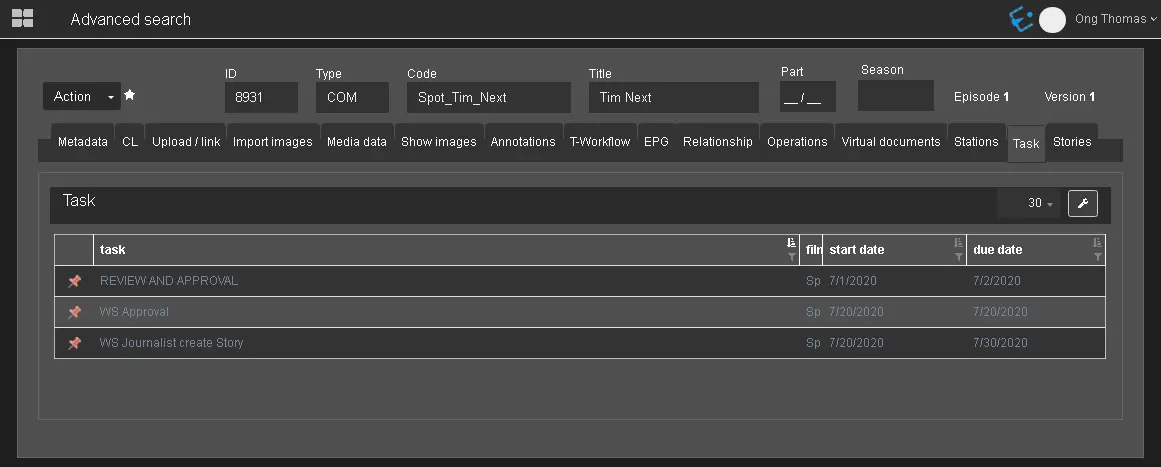Open the main menu grid icon
The image size is (1161, 467).
coord(22,18)
